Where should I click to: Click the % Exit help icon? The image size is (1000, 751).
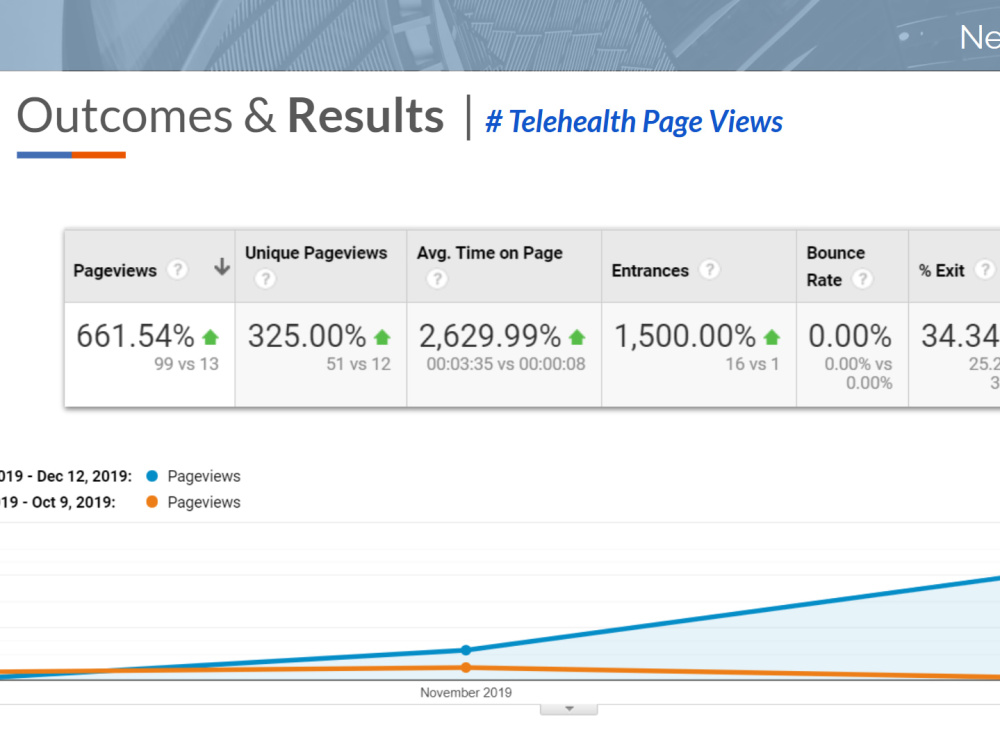(985, 270)
